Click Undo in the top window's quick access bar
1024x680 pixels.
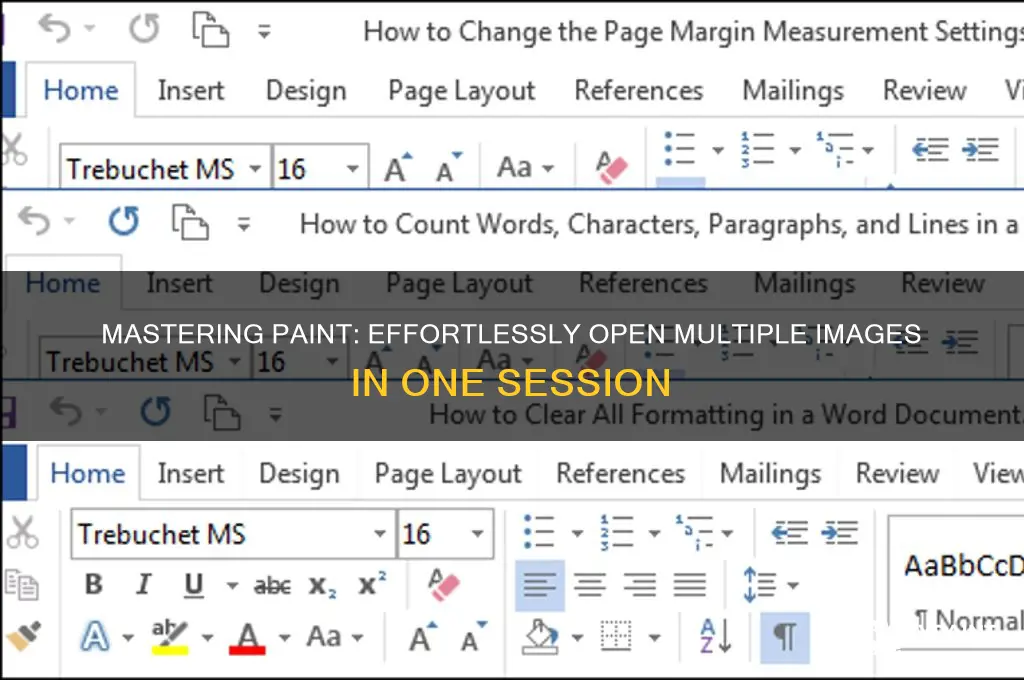(x=55, y=29)
